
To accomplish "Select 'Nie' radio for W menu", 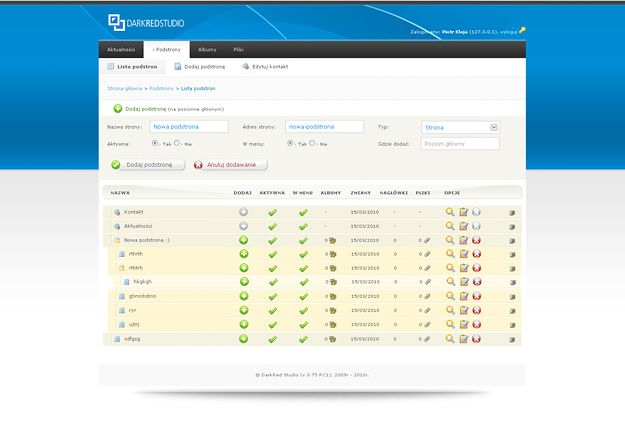I will (313, 143).
